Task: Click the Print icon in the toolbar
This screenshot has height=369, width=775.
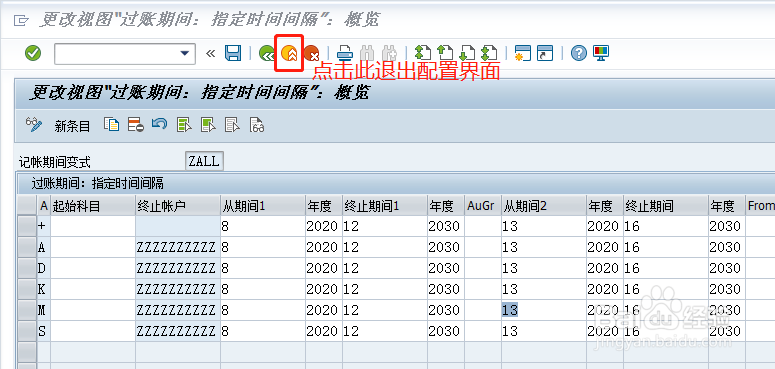Action: click(x=345, y=53)
